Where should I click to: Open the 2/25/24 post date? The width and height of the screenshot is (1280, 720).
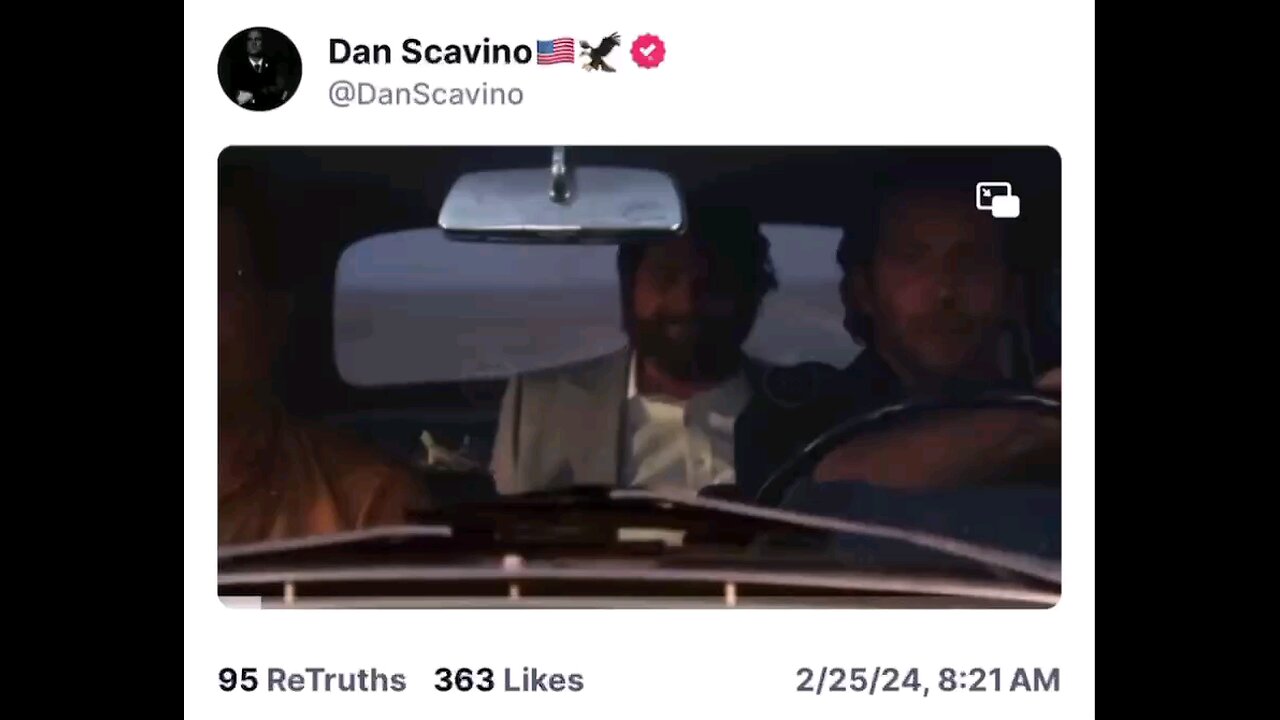tap(859, 680)
